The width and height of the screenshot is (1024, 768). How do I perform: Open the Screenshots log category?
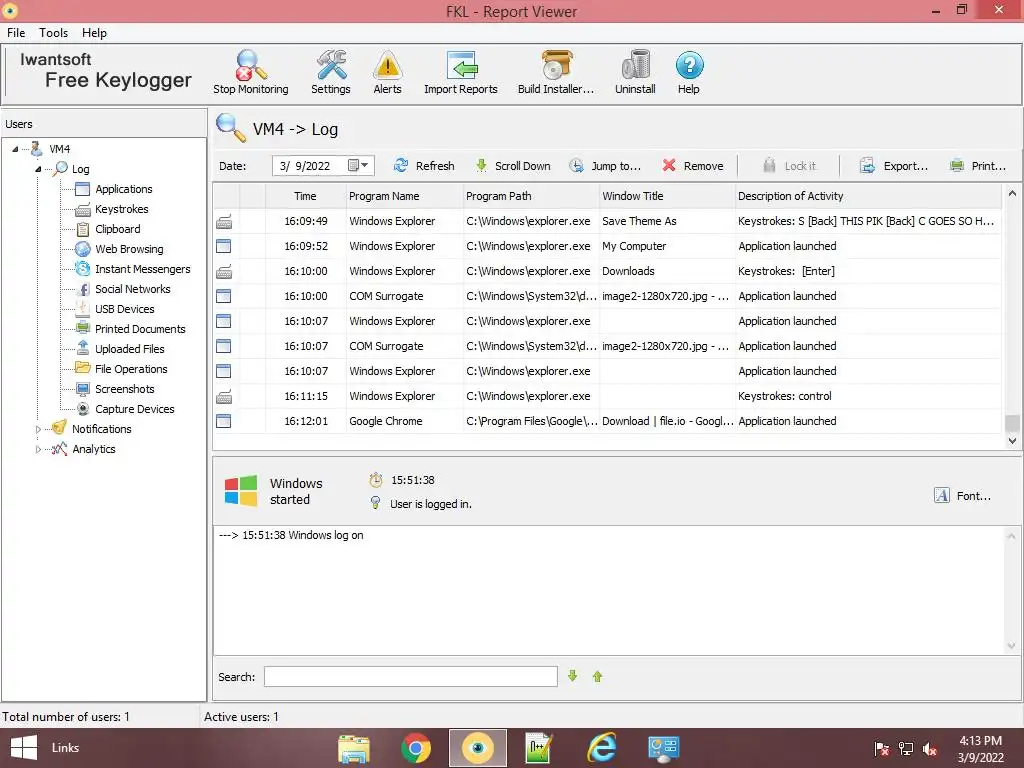click(x=125, y=389)
